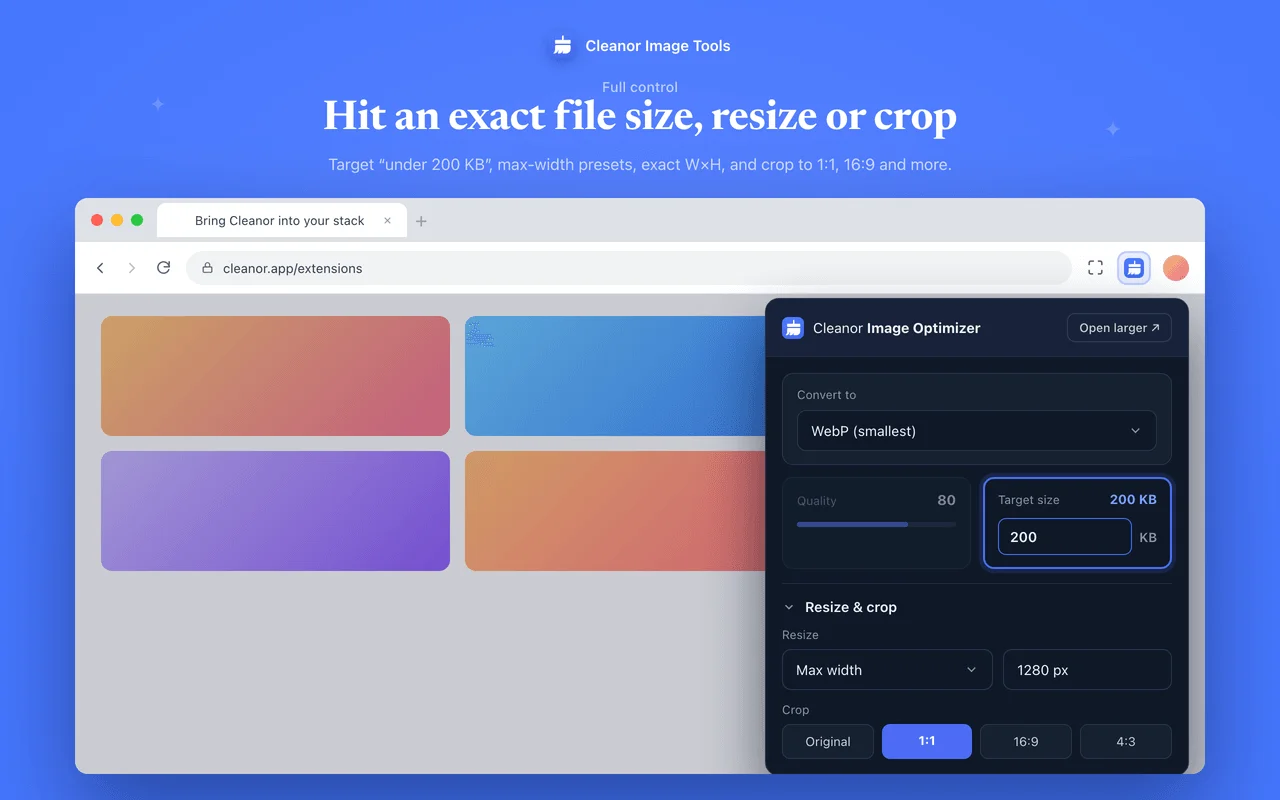Click the Hit an exact file size headline
1280x800 pixels.
(640, 117)
